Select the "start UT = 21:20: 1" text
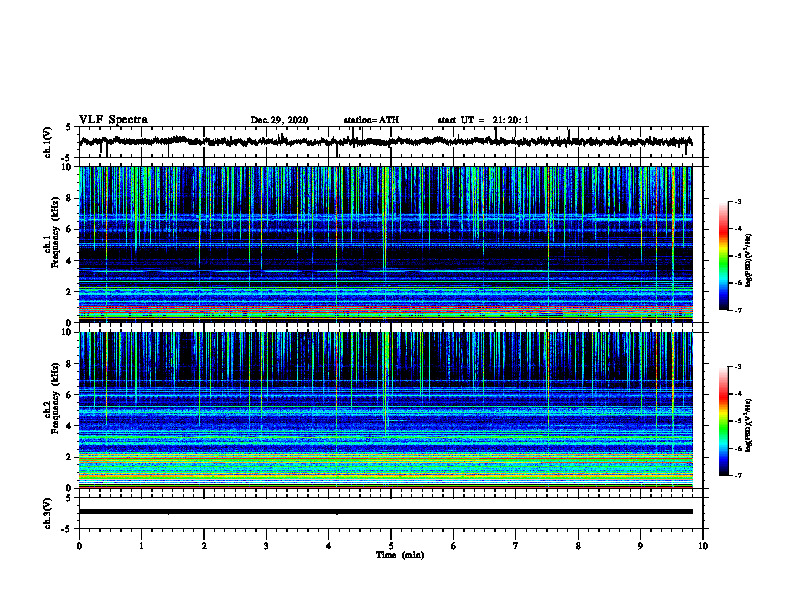 483,120
